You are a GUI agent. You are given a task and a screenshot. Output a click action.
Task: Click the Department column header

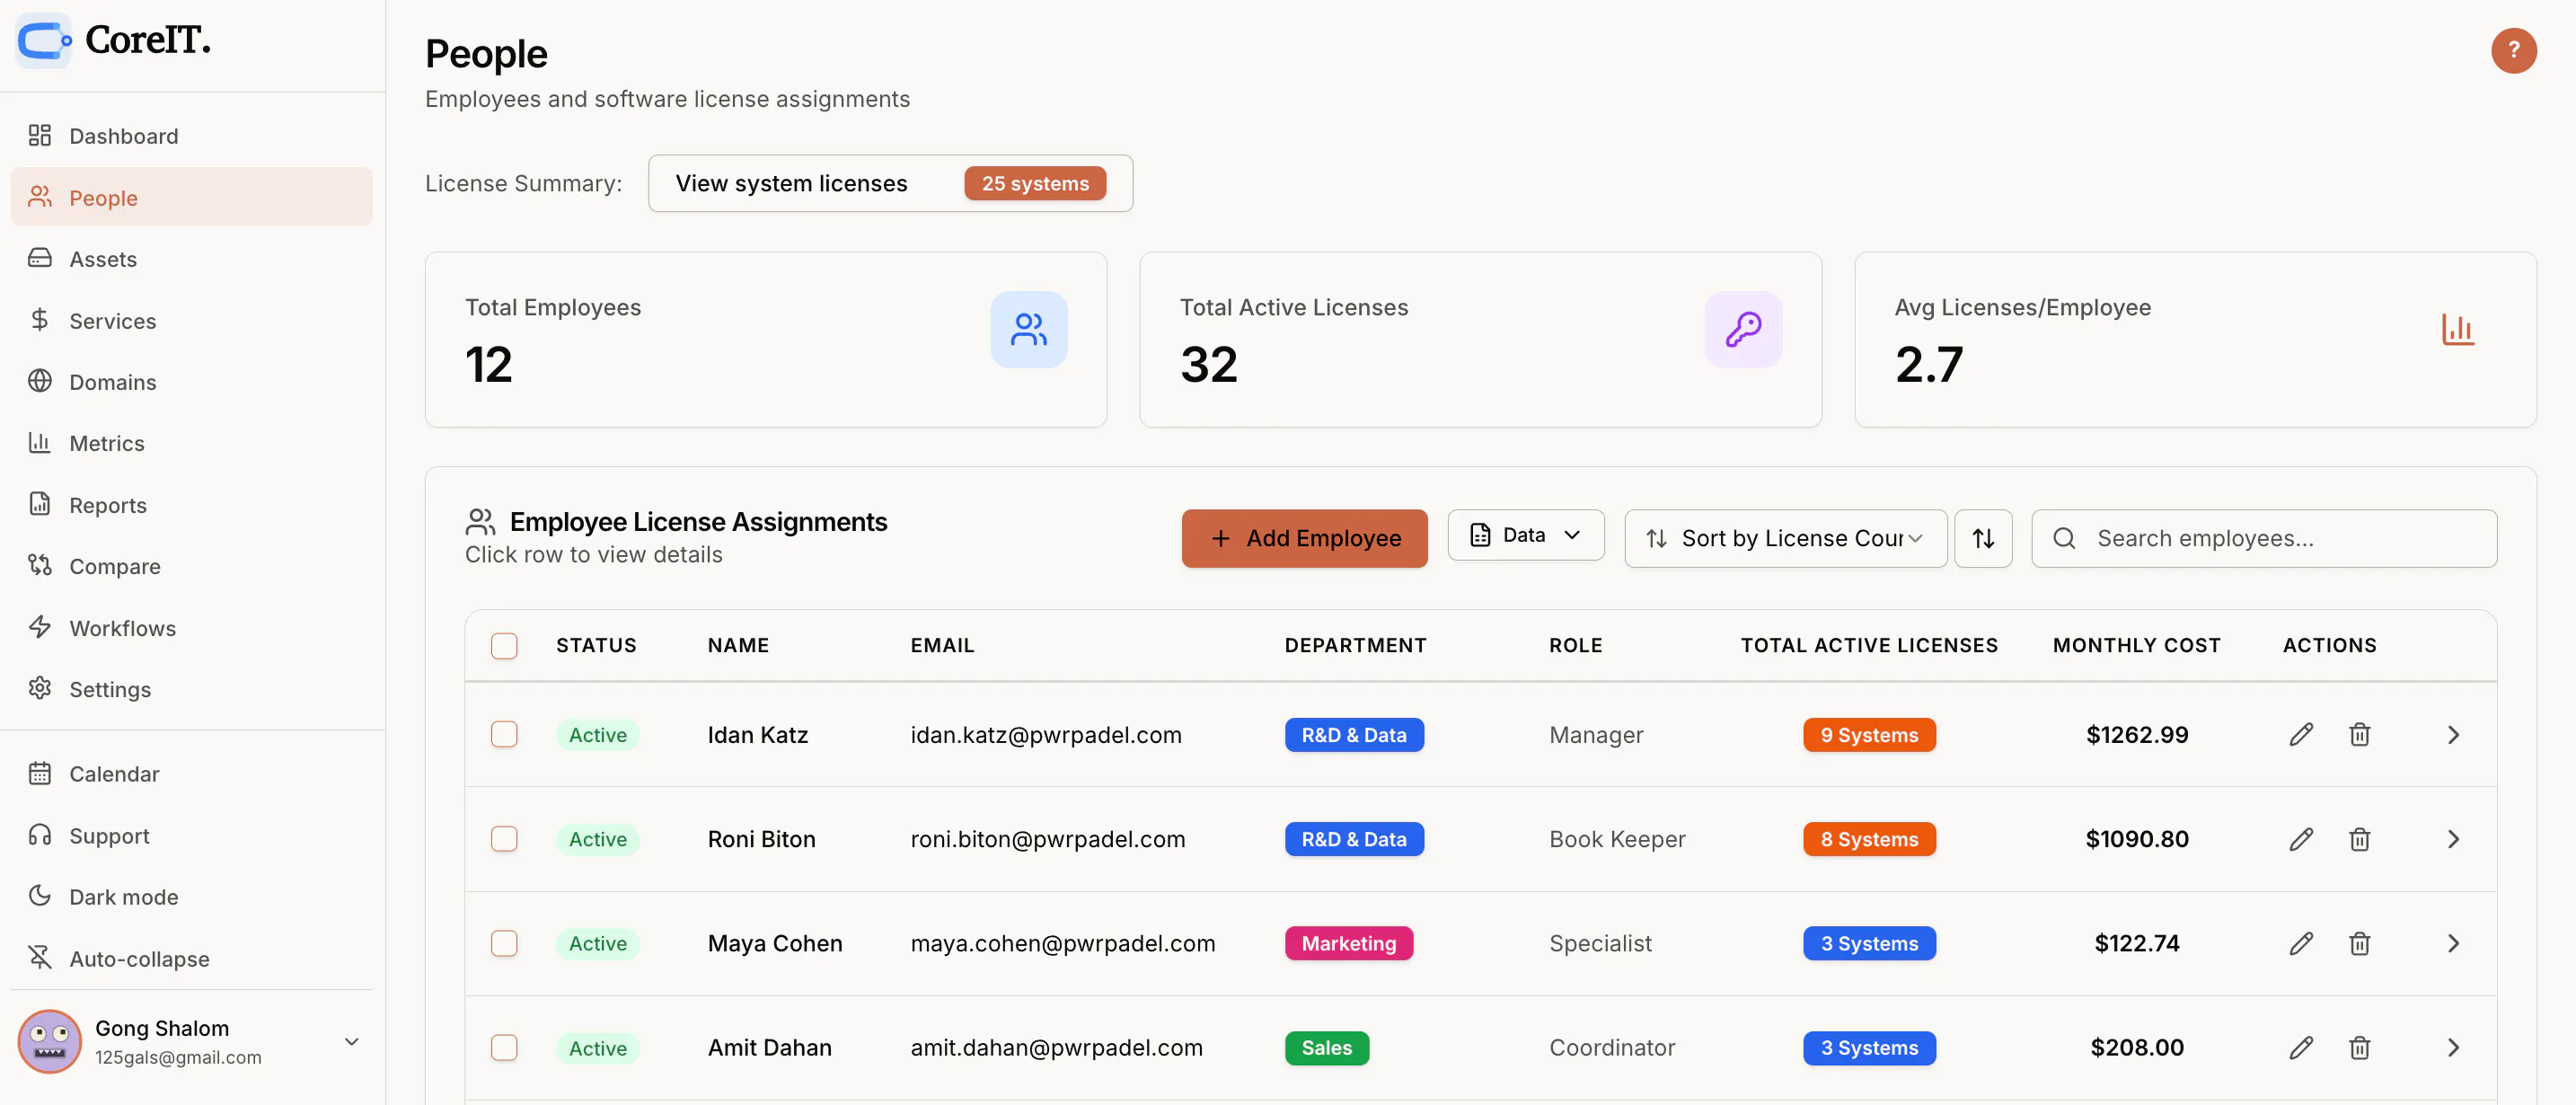tap(1355, 645)
